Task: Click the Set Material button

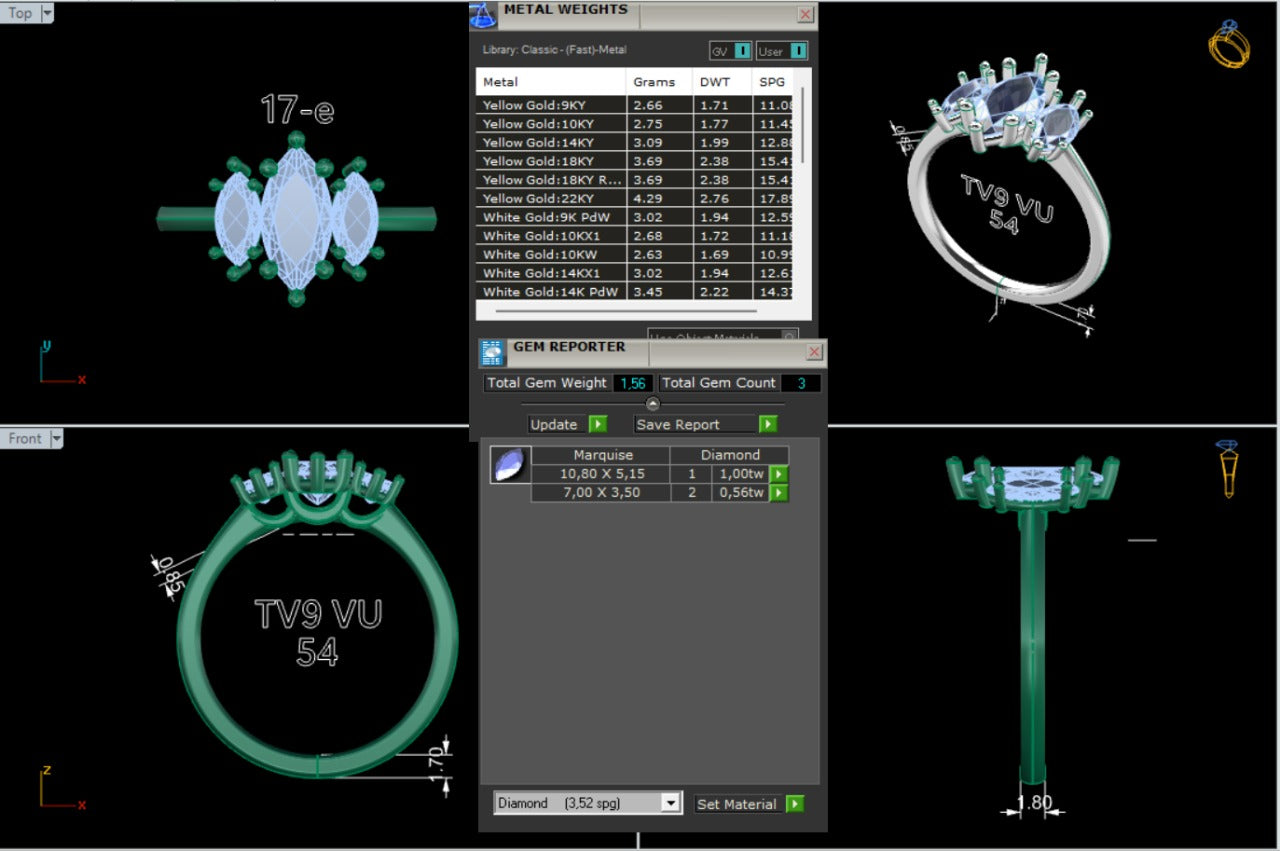Action: (x=738, y=804)
